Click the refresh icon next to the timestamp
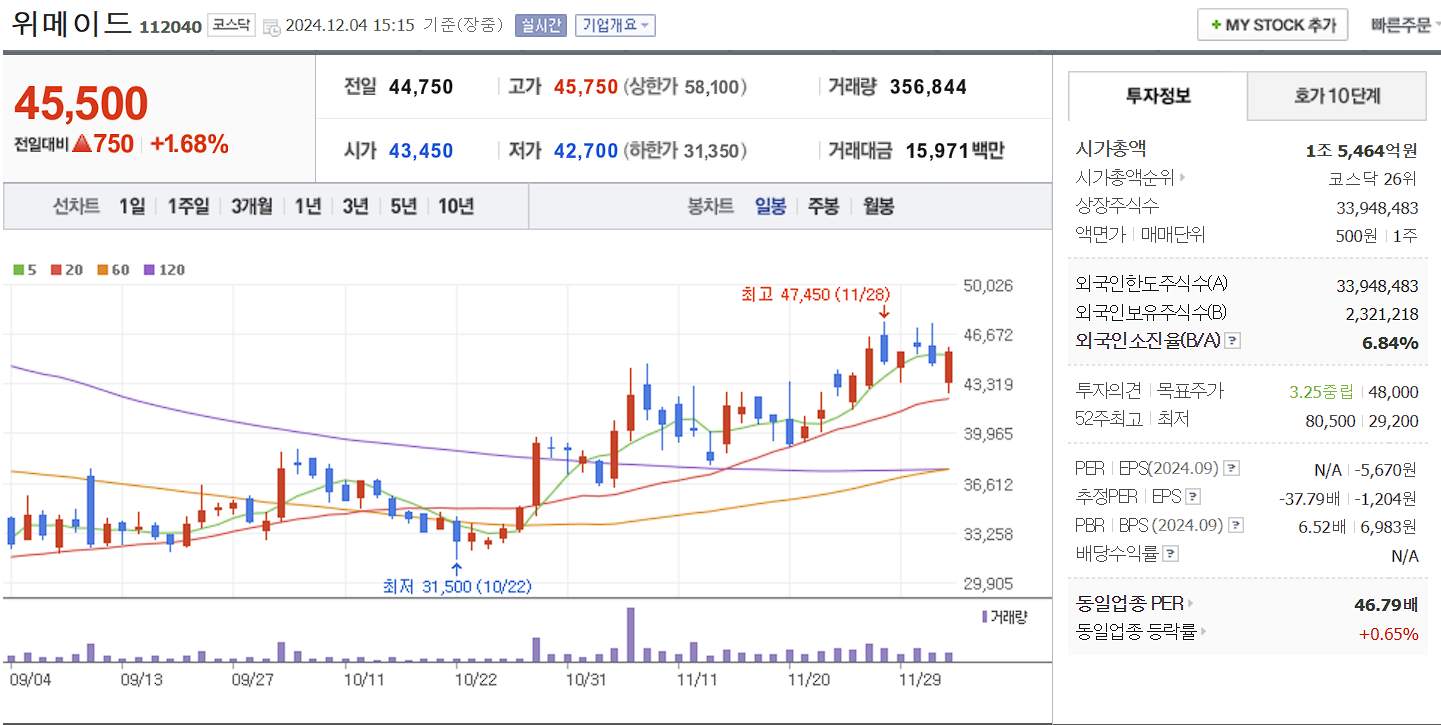The width and height of the screenshot is (1441, 725). click(x=273, y=26)
